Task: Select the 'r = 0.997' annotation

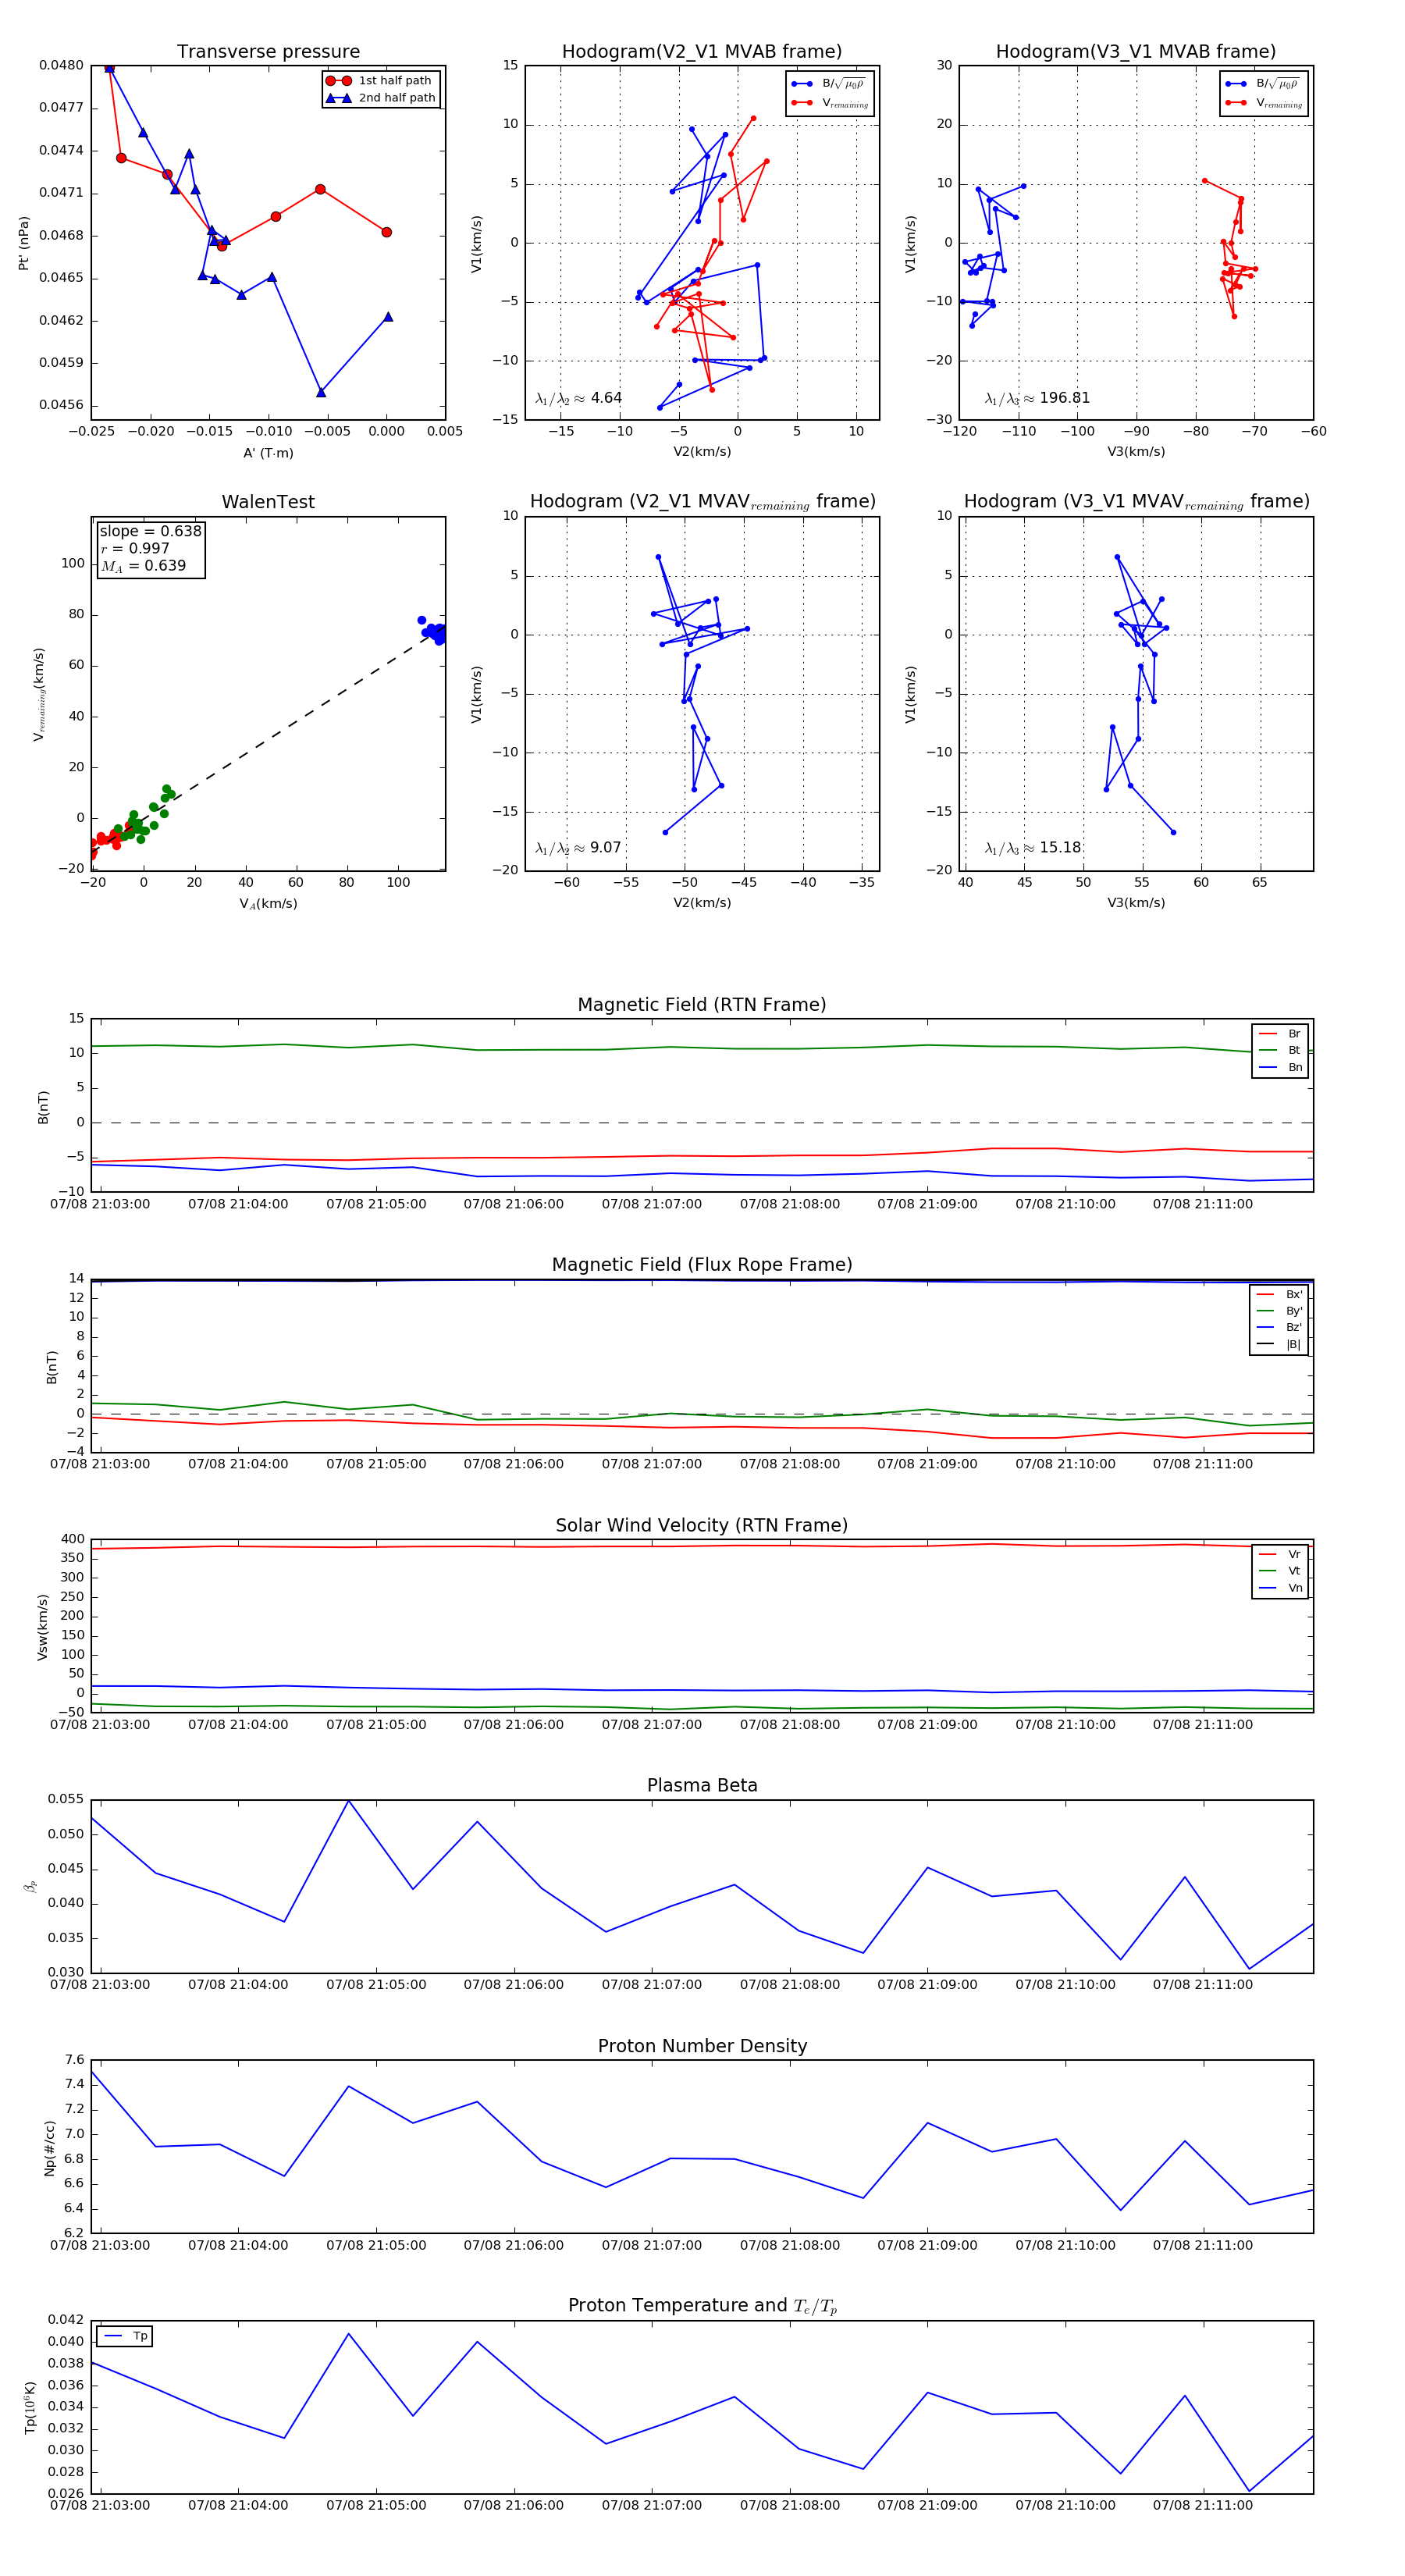Action: 135,548
